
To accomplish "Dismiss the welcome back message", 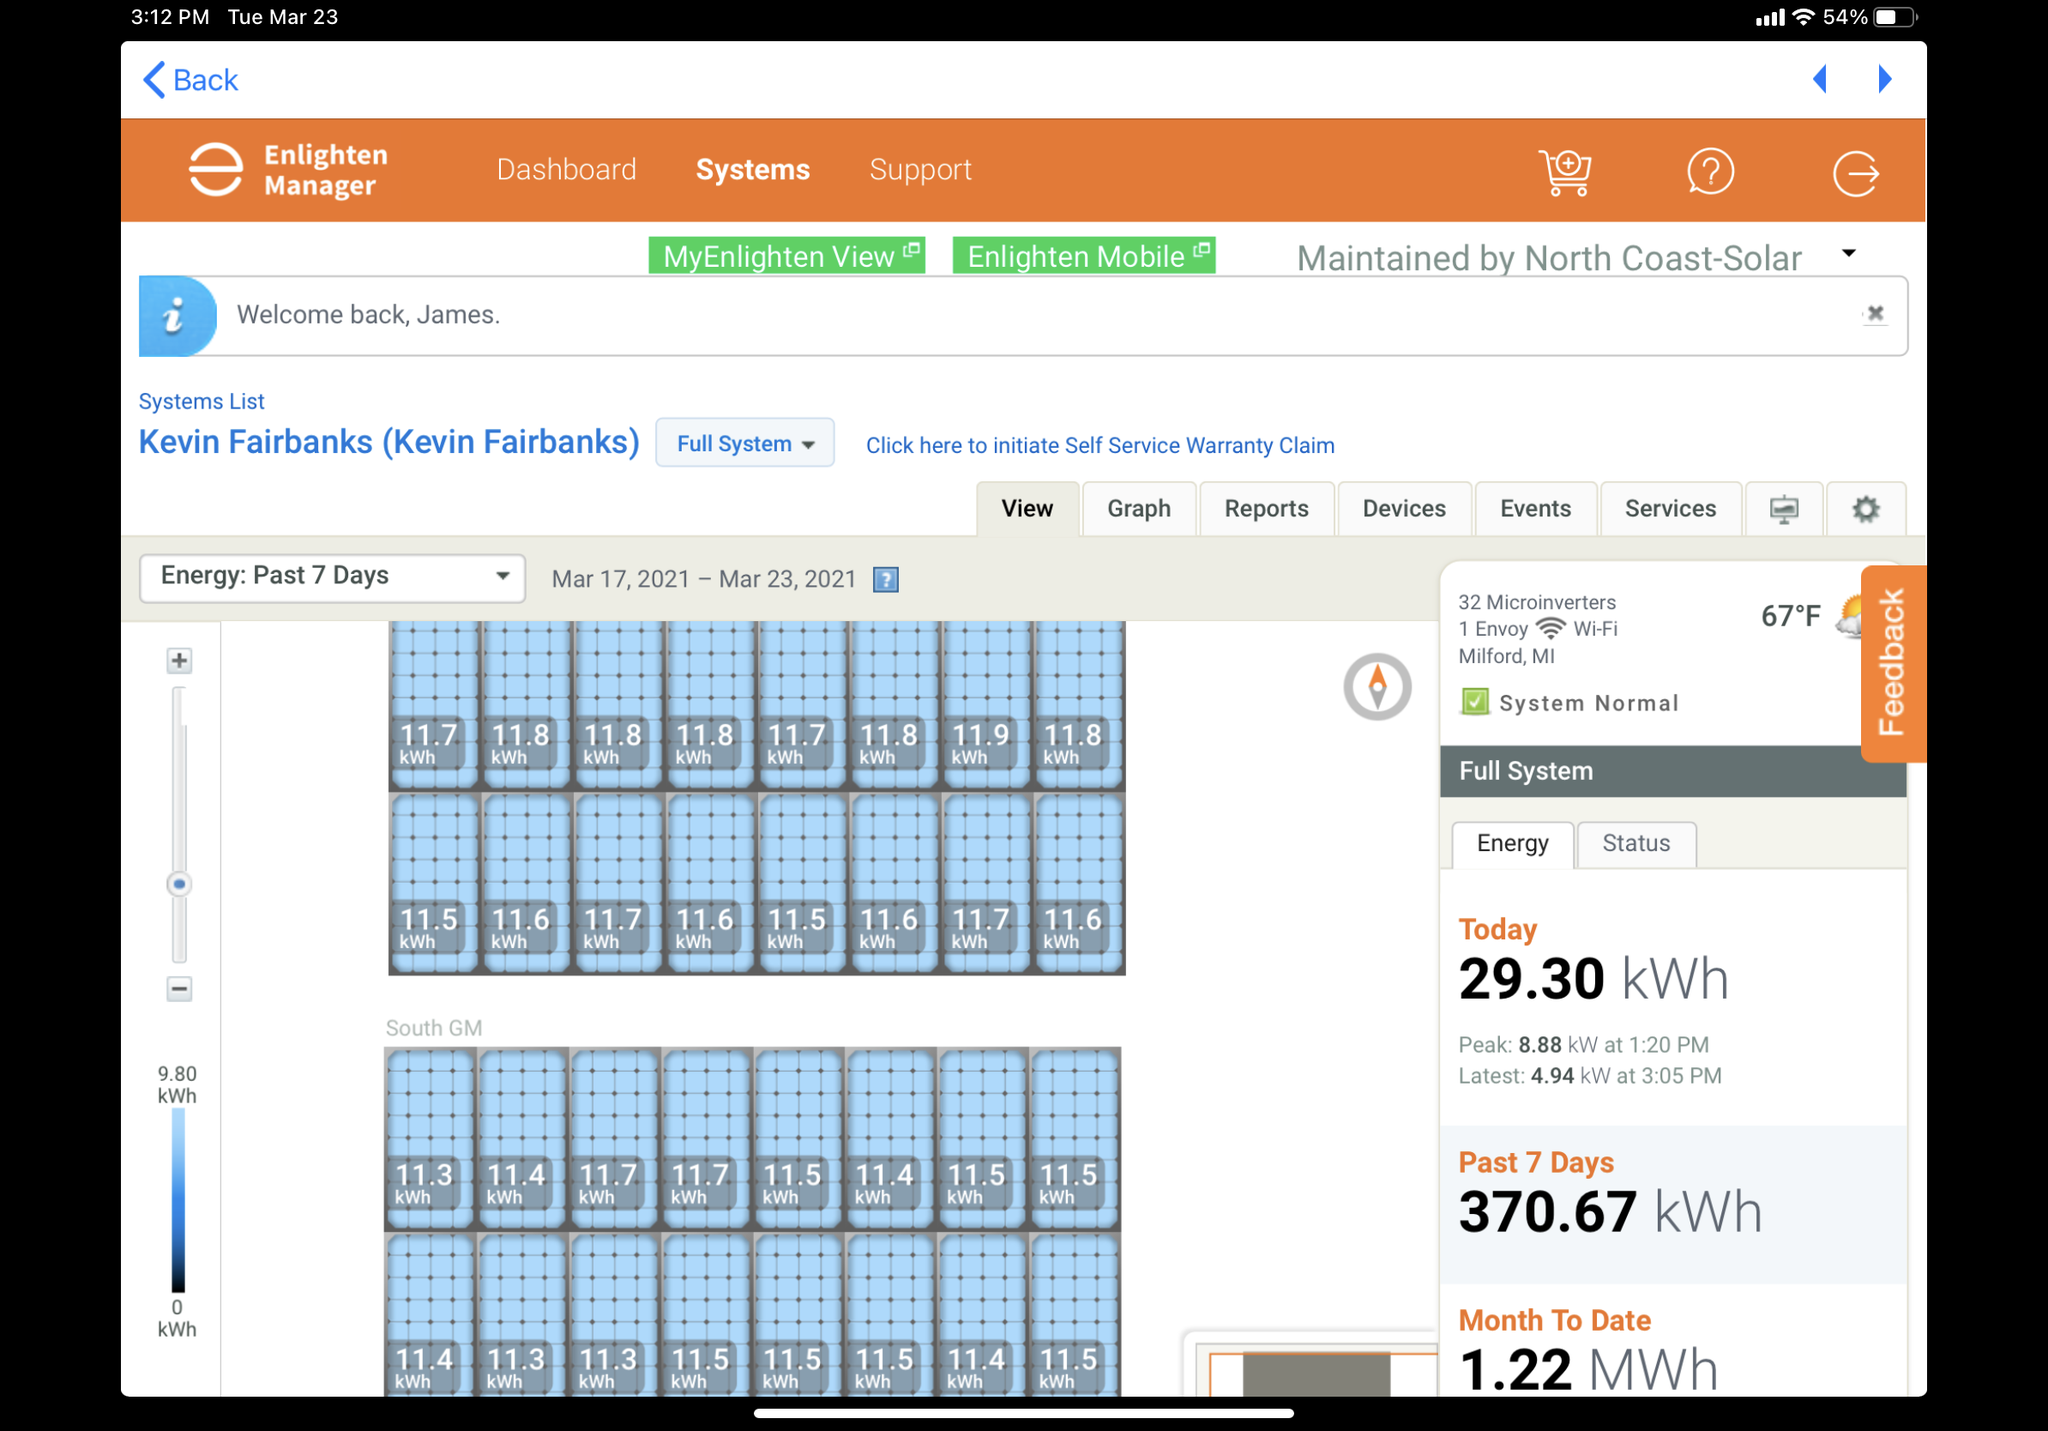I will pyautogui.click(x=1875, y=314).
